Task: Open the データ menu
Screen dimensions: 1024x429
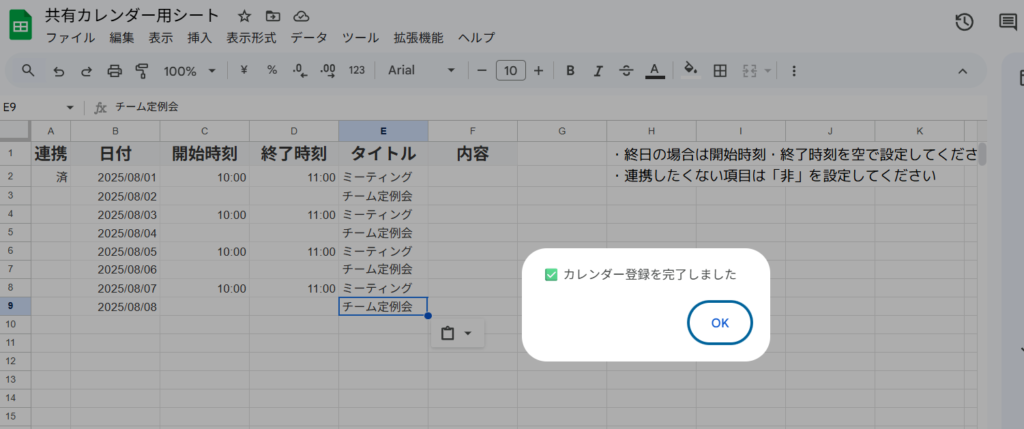Action: click(310, 37)
